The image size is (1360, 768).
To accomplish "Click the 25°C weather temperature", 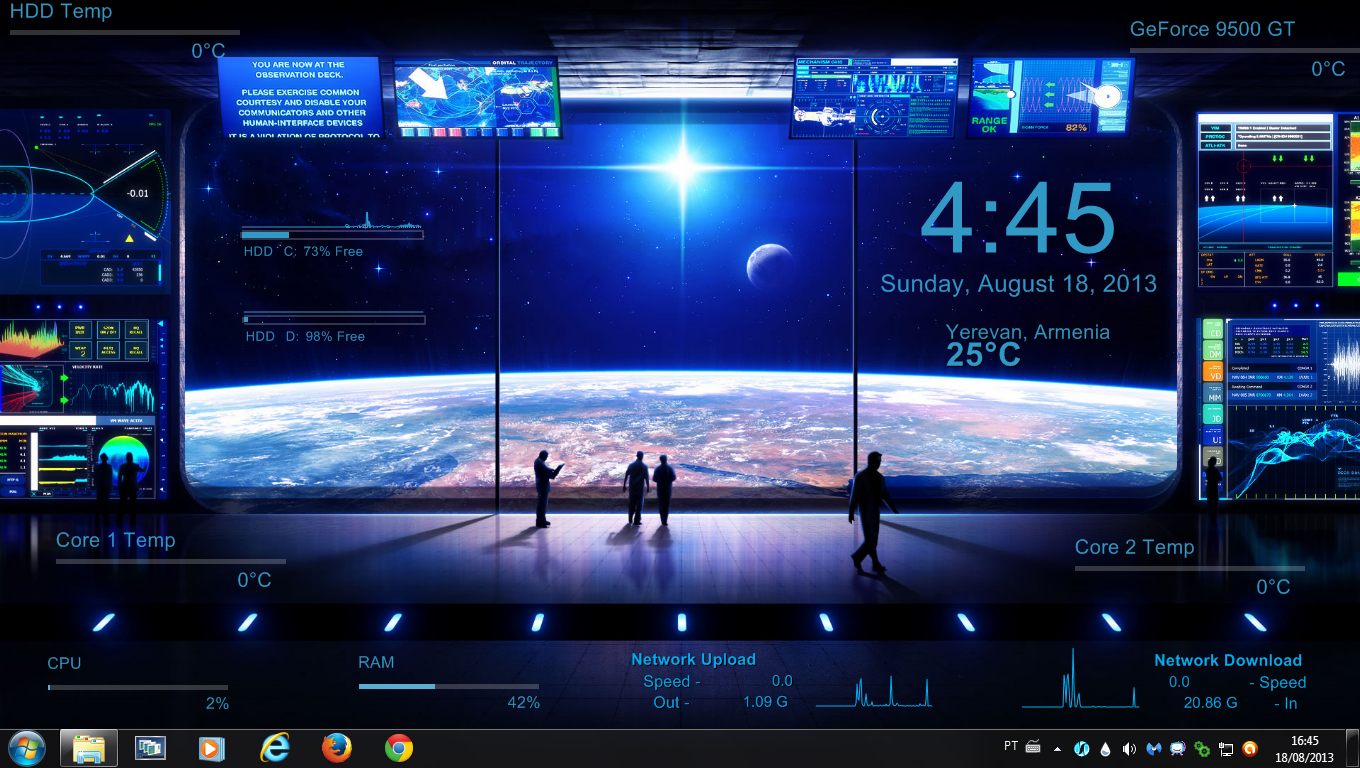I will 984,355.
